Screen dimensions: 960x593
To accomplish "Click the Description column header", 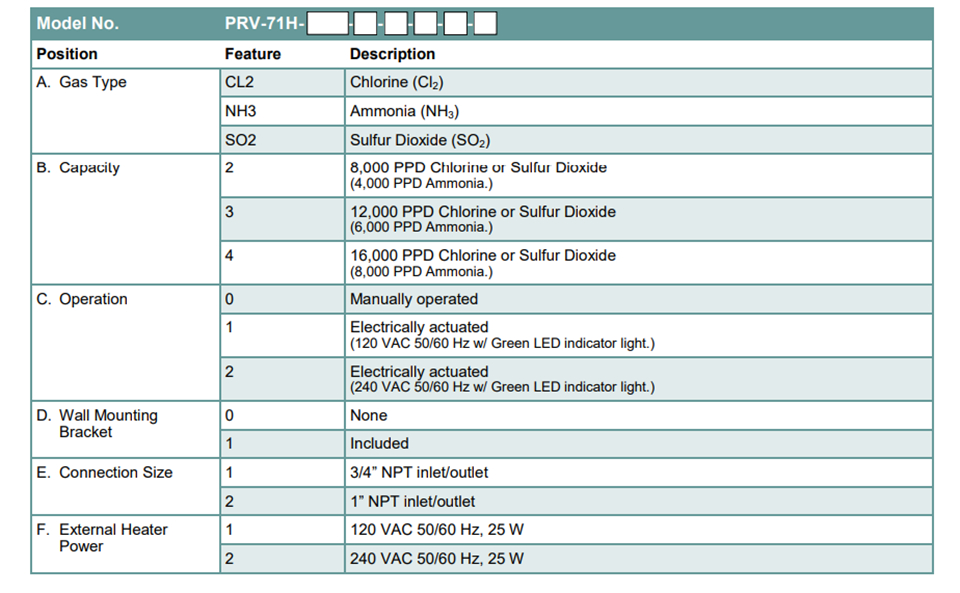I will [392, 54].
